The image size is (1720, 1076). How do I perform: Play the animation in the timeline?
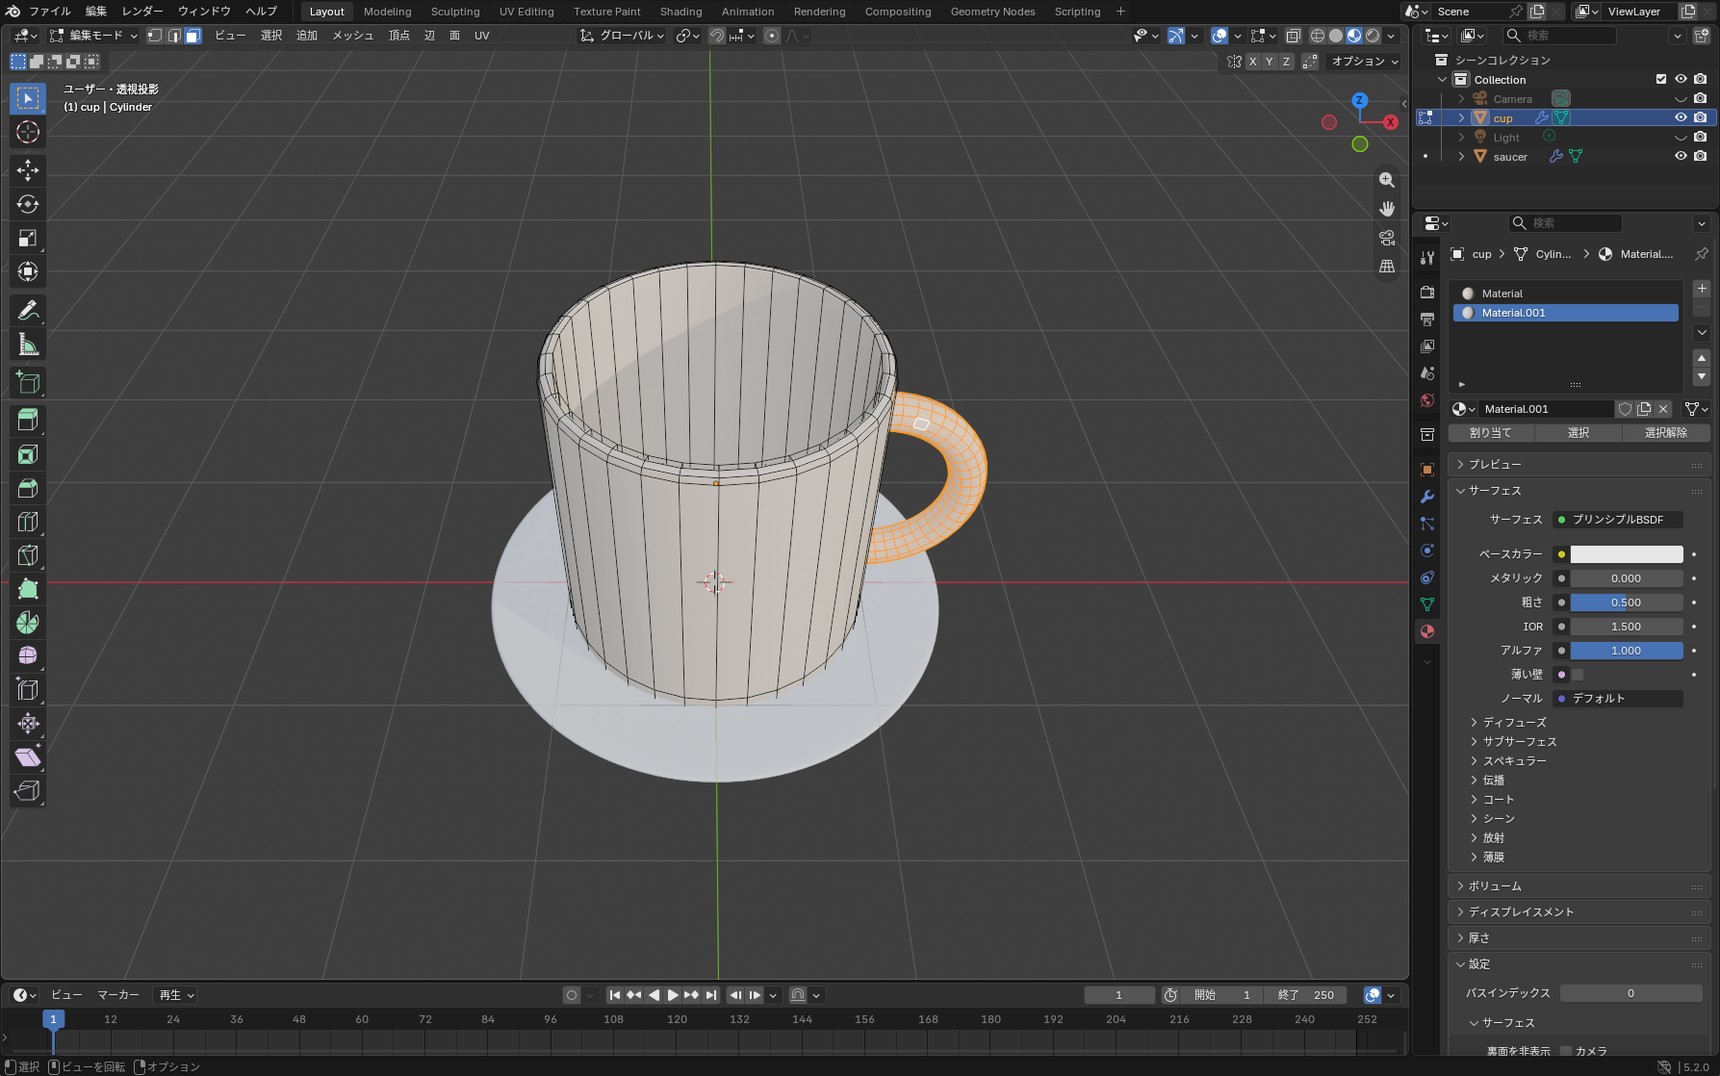tap(672, 995)
